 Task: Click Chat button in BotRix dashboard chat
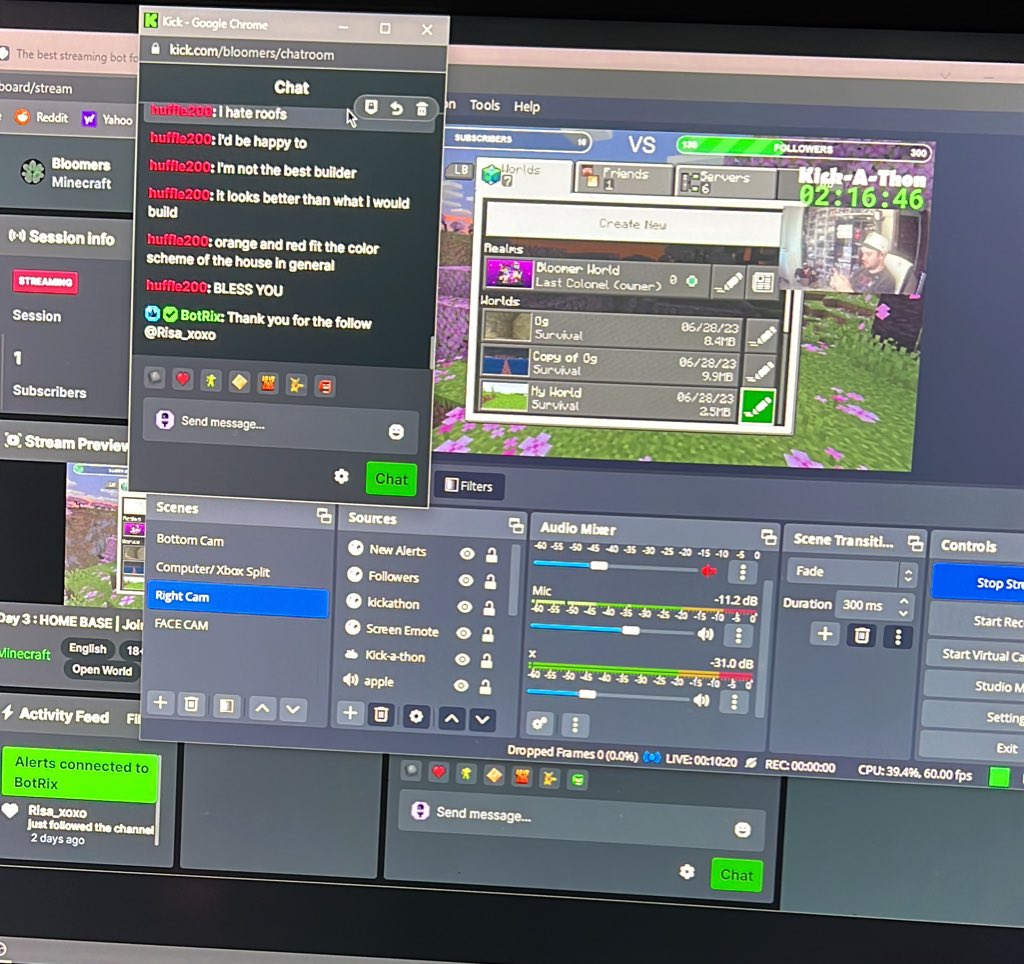pos(737,875)
